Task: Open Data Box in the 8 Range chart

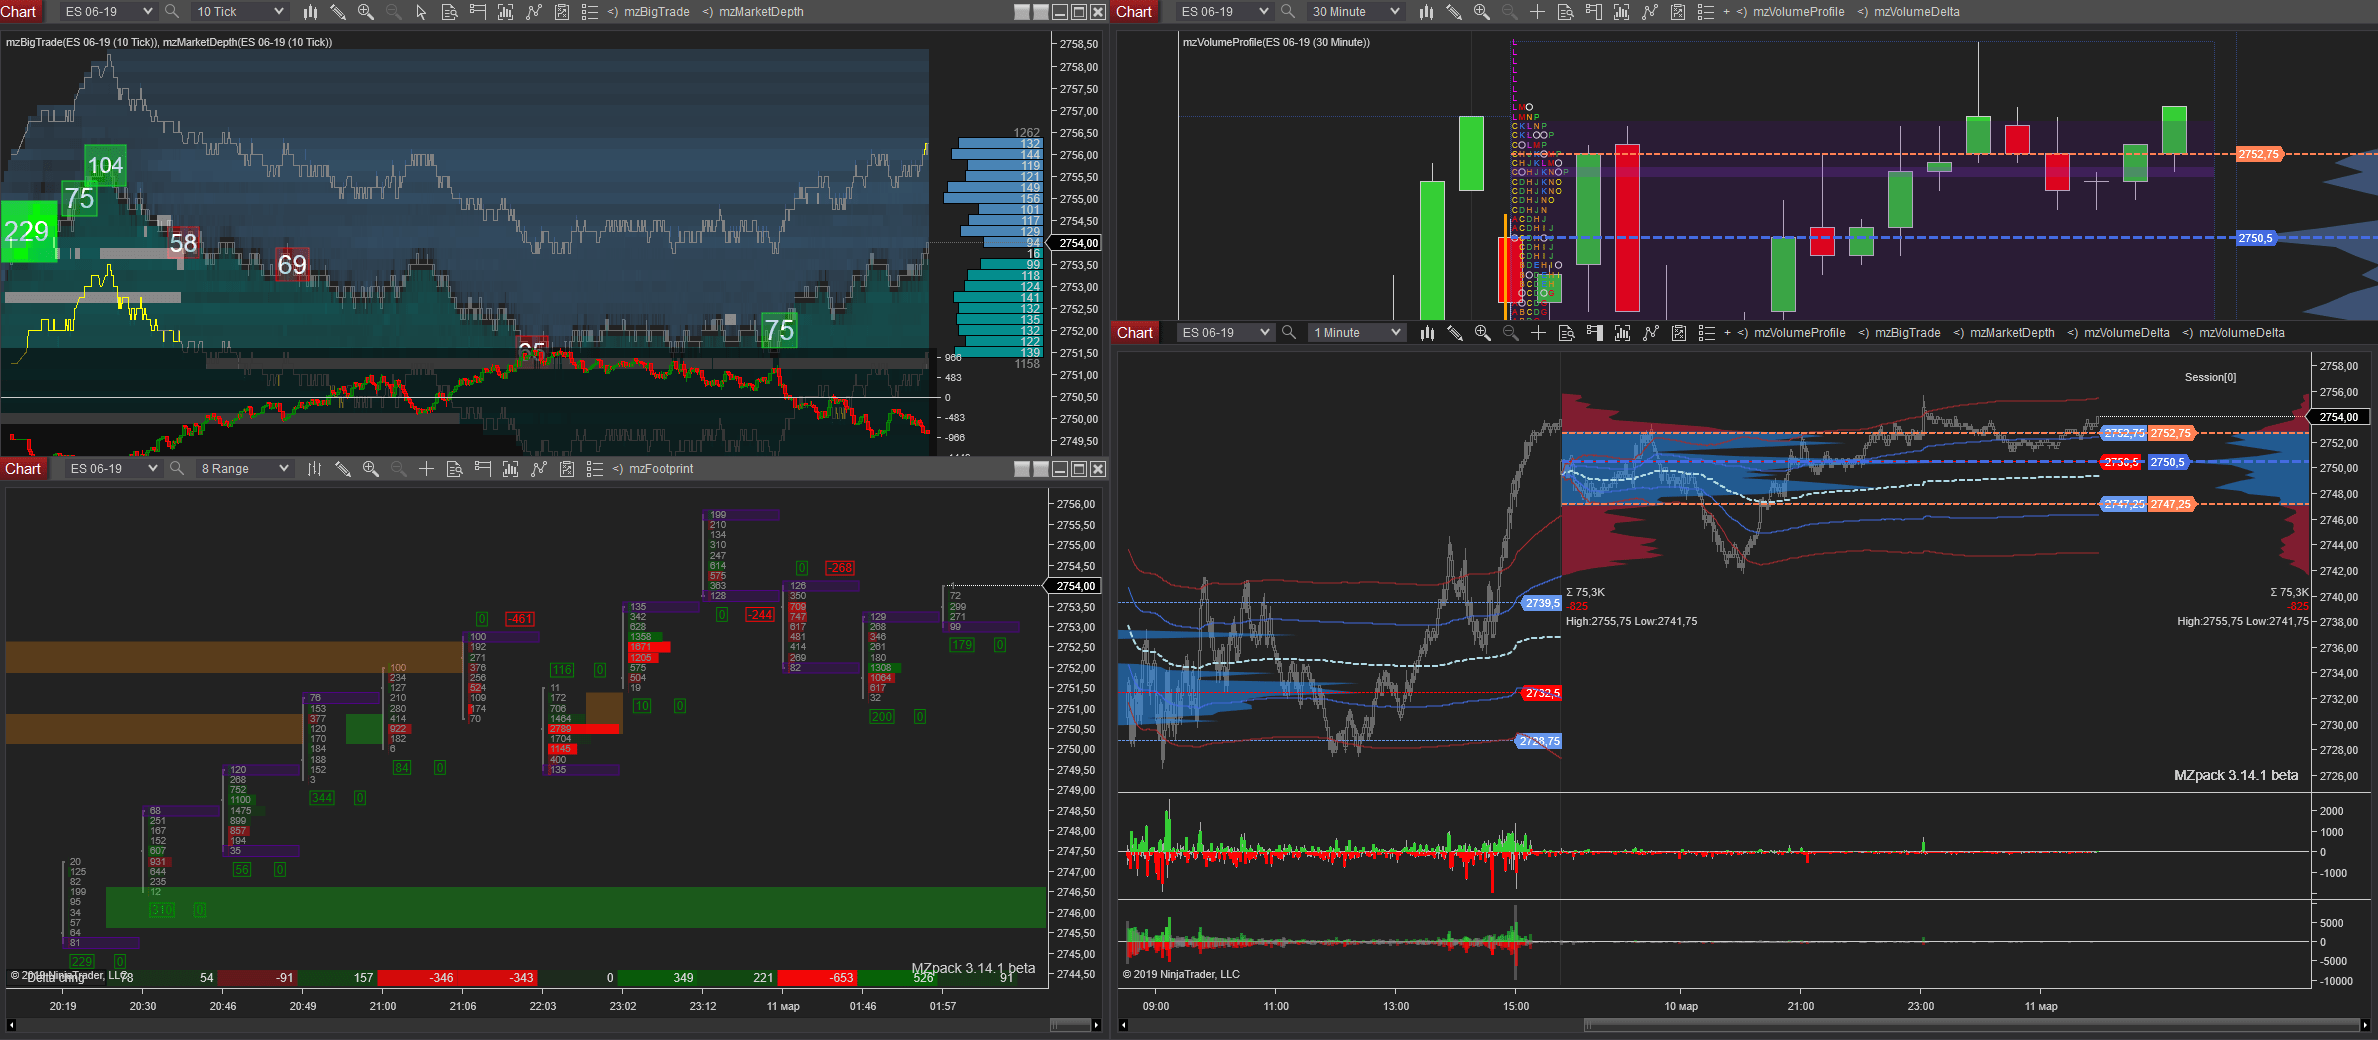Action: (x=454, y=469)
